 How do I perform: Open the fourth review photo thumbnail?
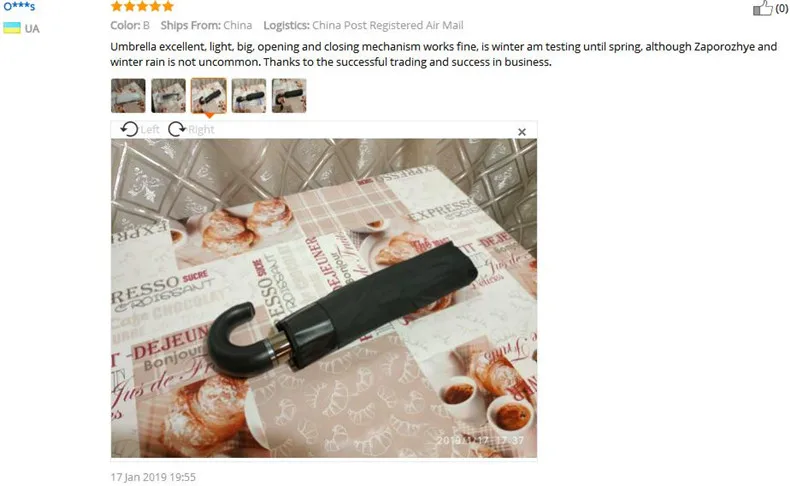point(249,96)
